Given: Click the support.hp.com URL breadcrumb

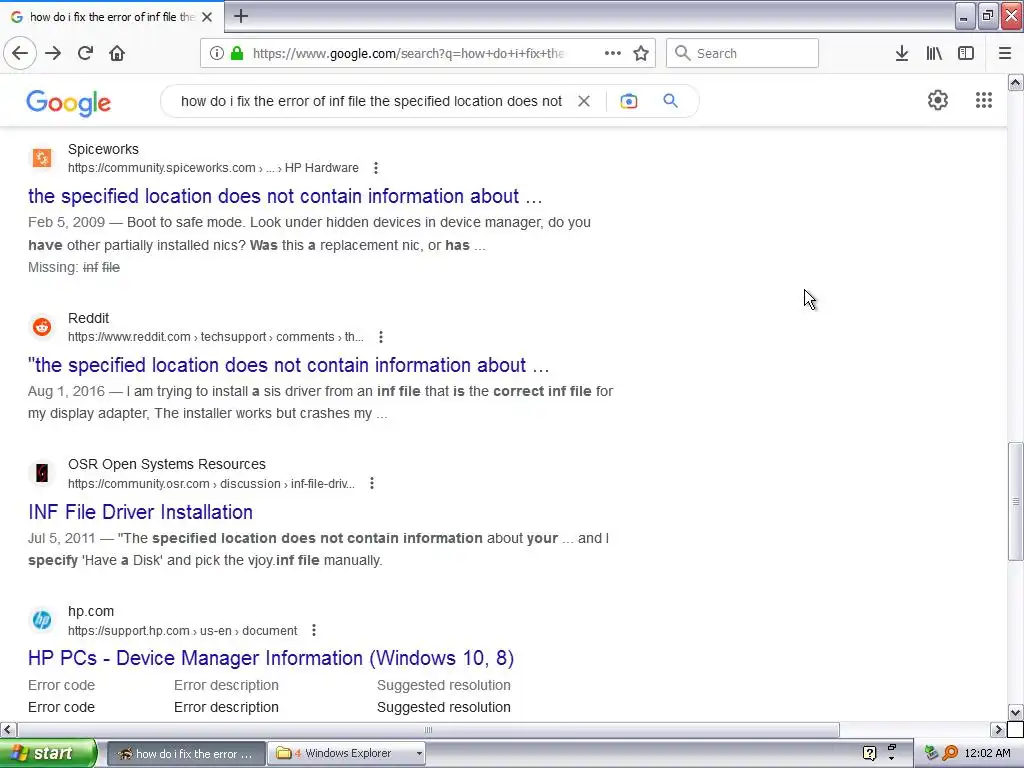Looking at the screenshot, I should (182, 631).
